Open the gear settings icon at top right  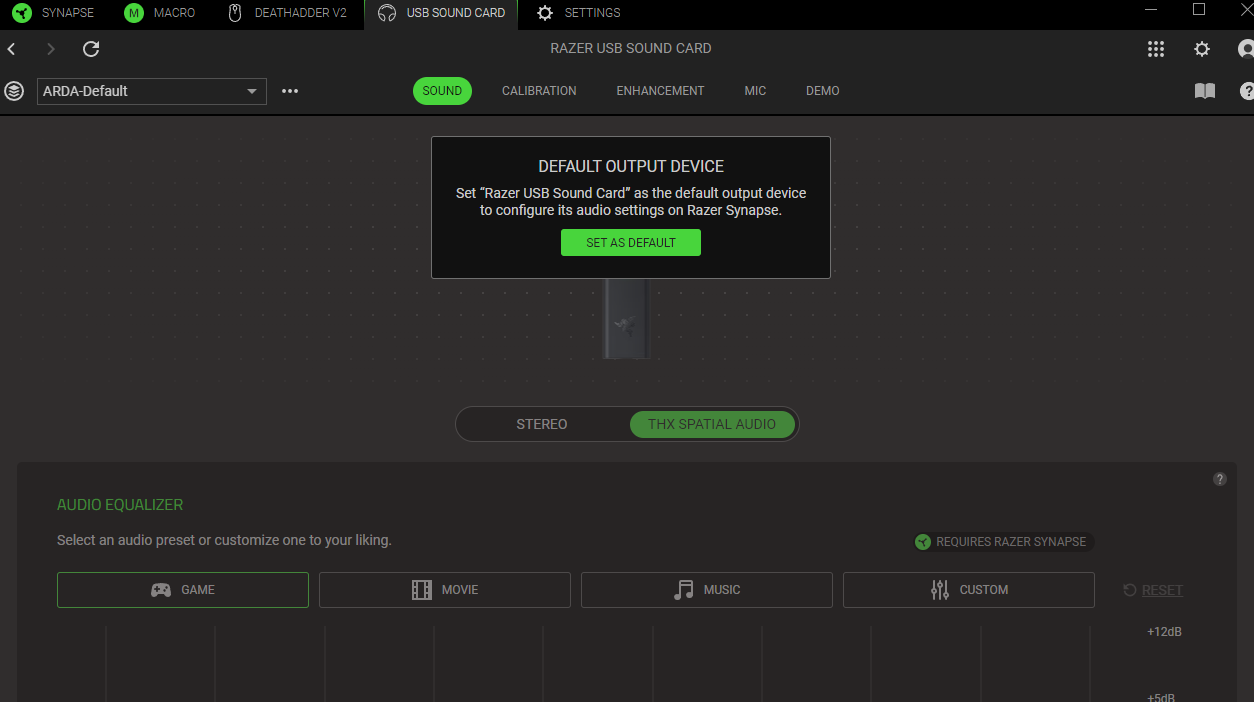coord(1202,49)
